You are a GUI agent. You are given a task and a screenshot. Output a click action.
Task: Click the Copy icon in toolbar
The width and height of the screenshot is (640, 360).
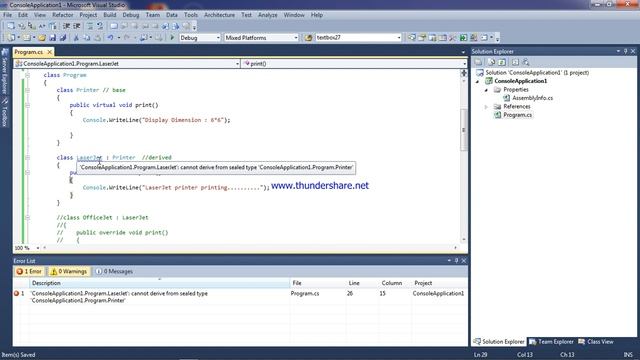point(87,38)
